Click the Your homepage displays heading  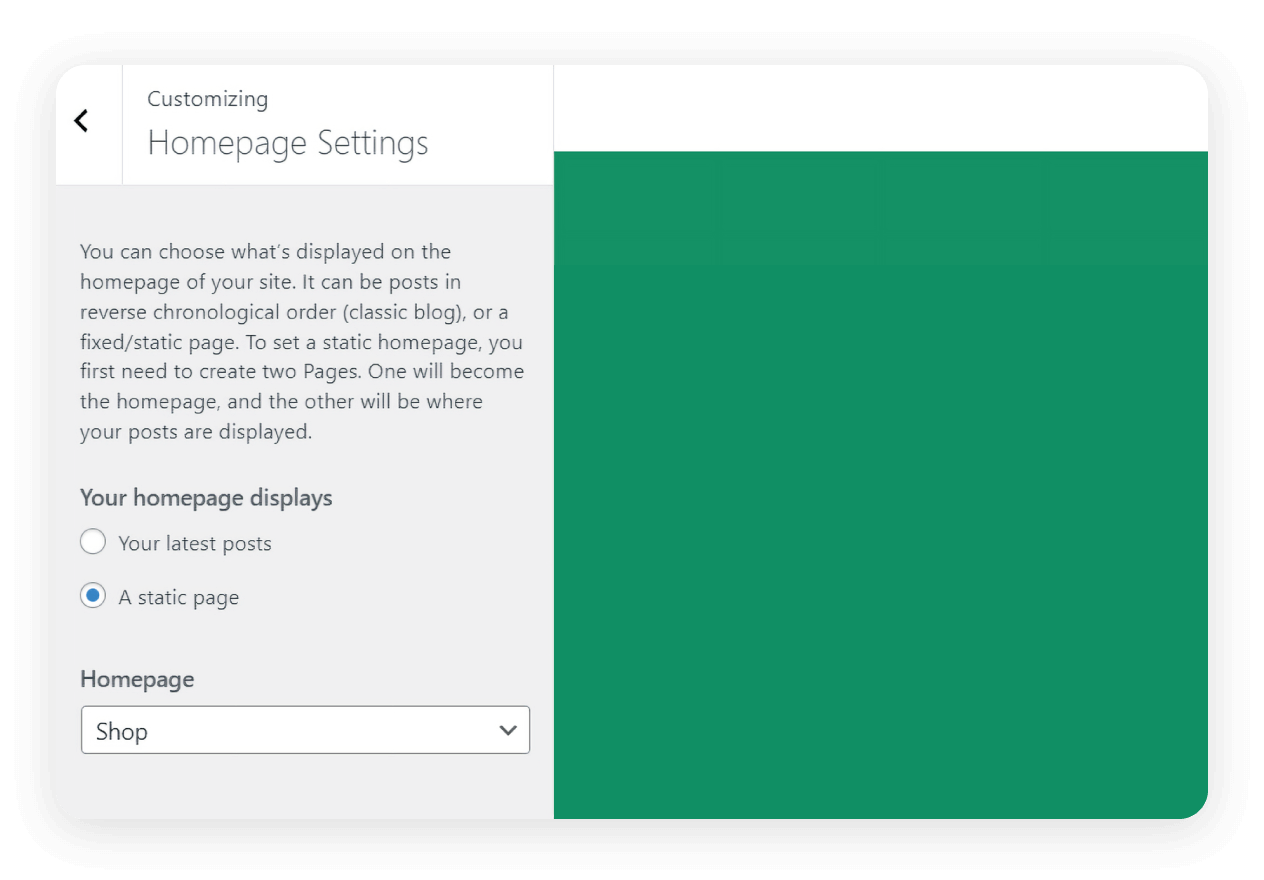pos(206,497)
